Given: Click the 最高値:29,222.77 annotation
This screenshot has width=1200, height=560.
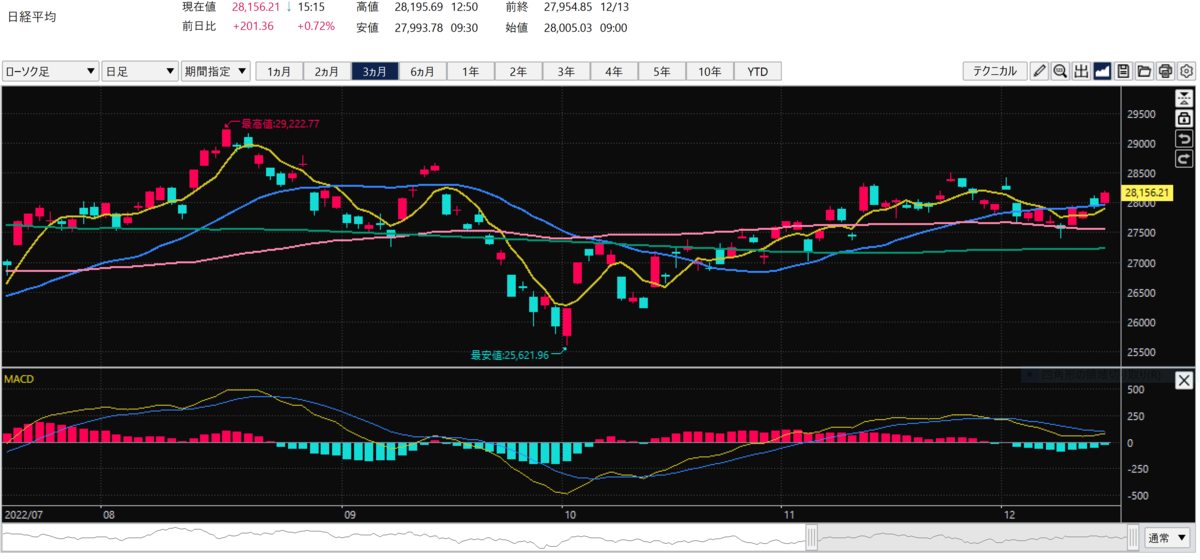Looking at the screenshot, I should (279, 123).
